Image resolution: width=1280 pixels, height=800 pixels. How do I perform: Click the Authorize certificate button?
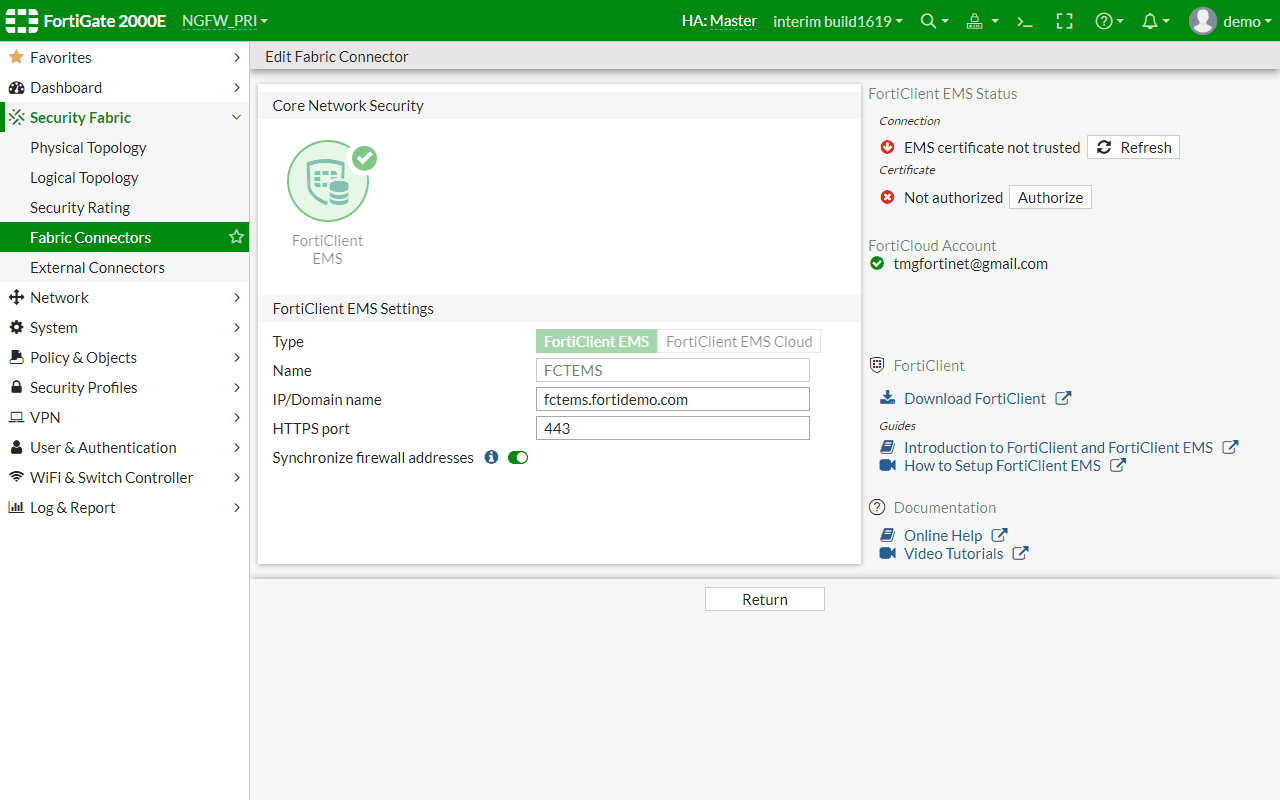(x=1050, y=197)
